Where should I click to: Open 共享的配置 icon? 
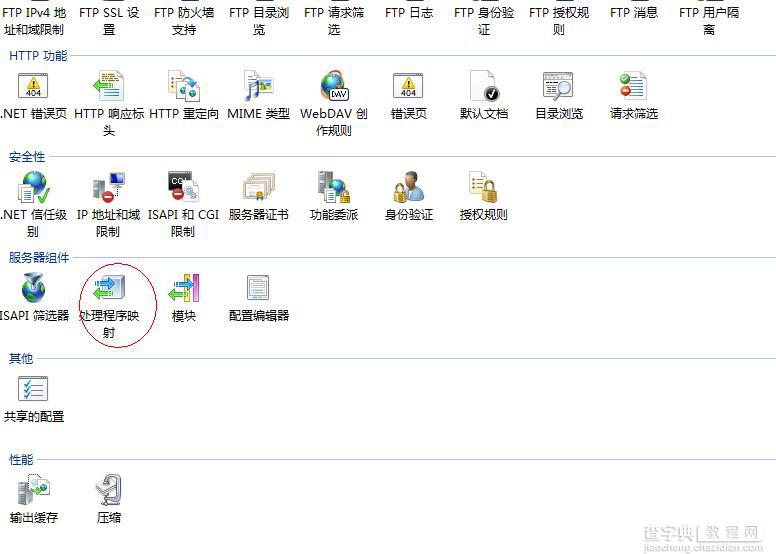[x=33, y=389]
